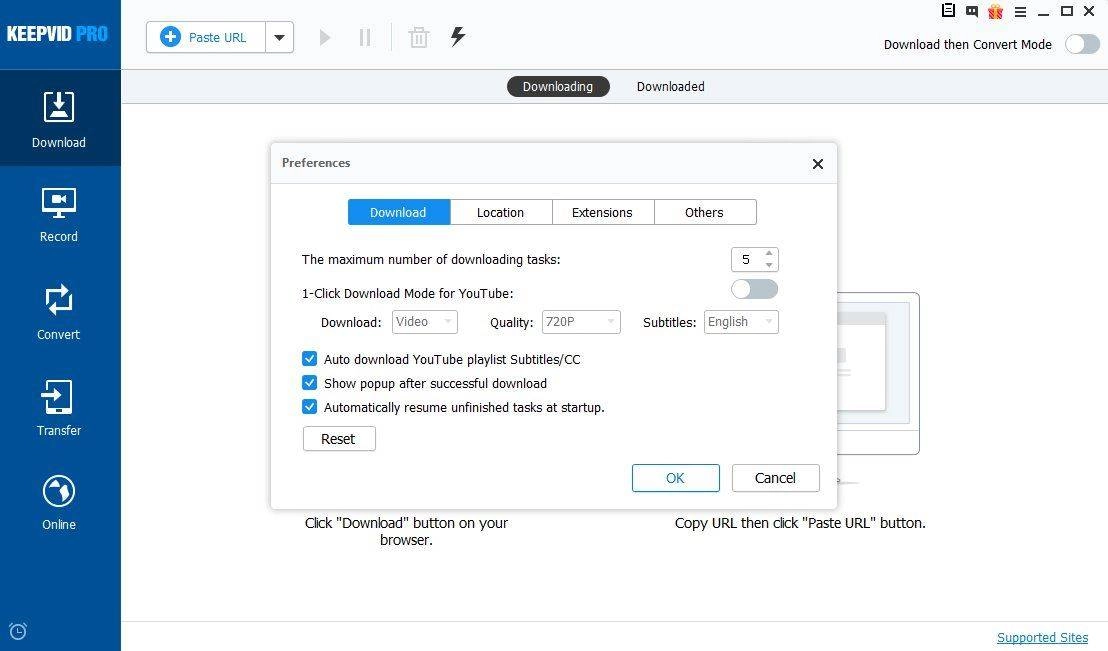Select the Extensions preferences tab
The width and height of the screenshot is (1108, 651).
603,212
